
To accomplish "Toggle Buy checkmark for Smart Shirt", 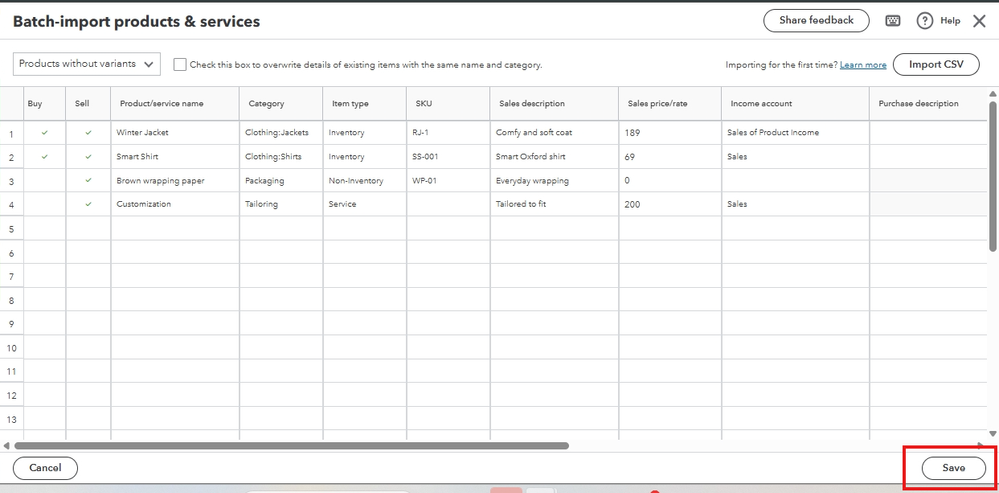I will pos(45,157).
